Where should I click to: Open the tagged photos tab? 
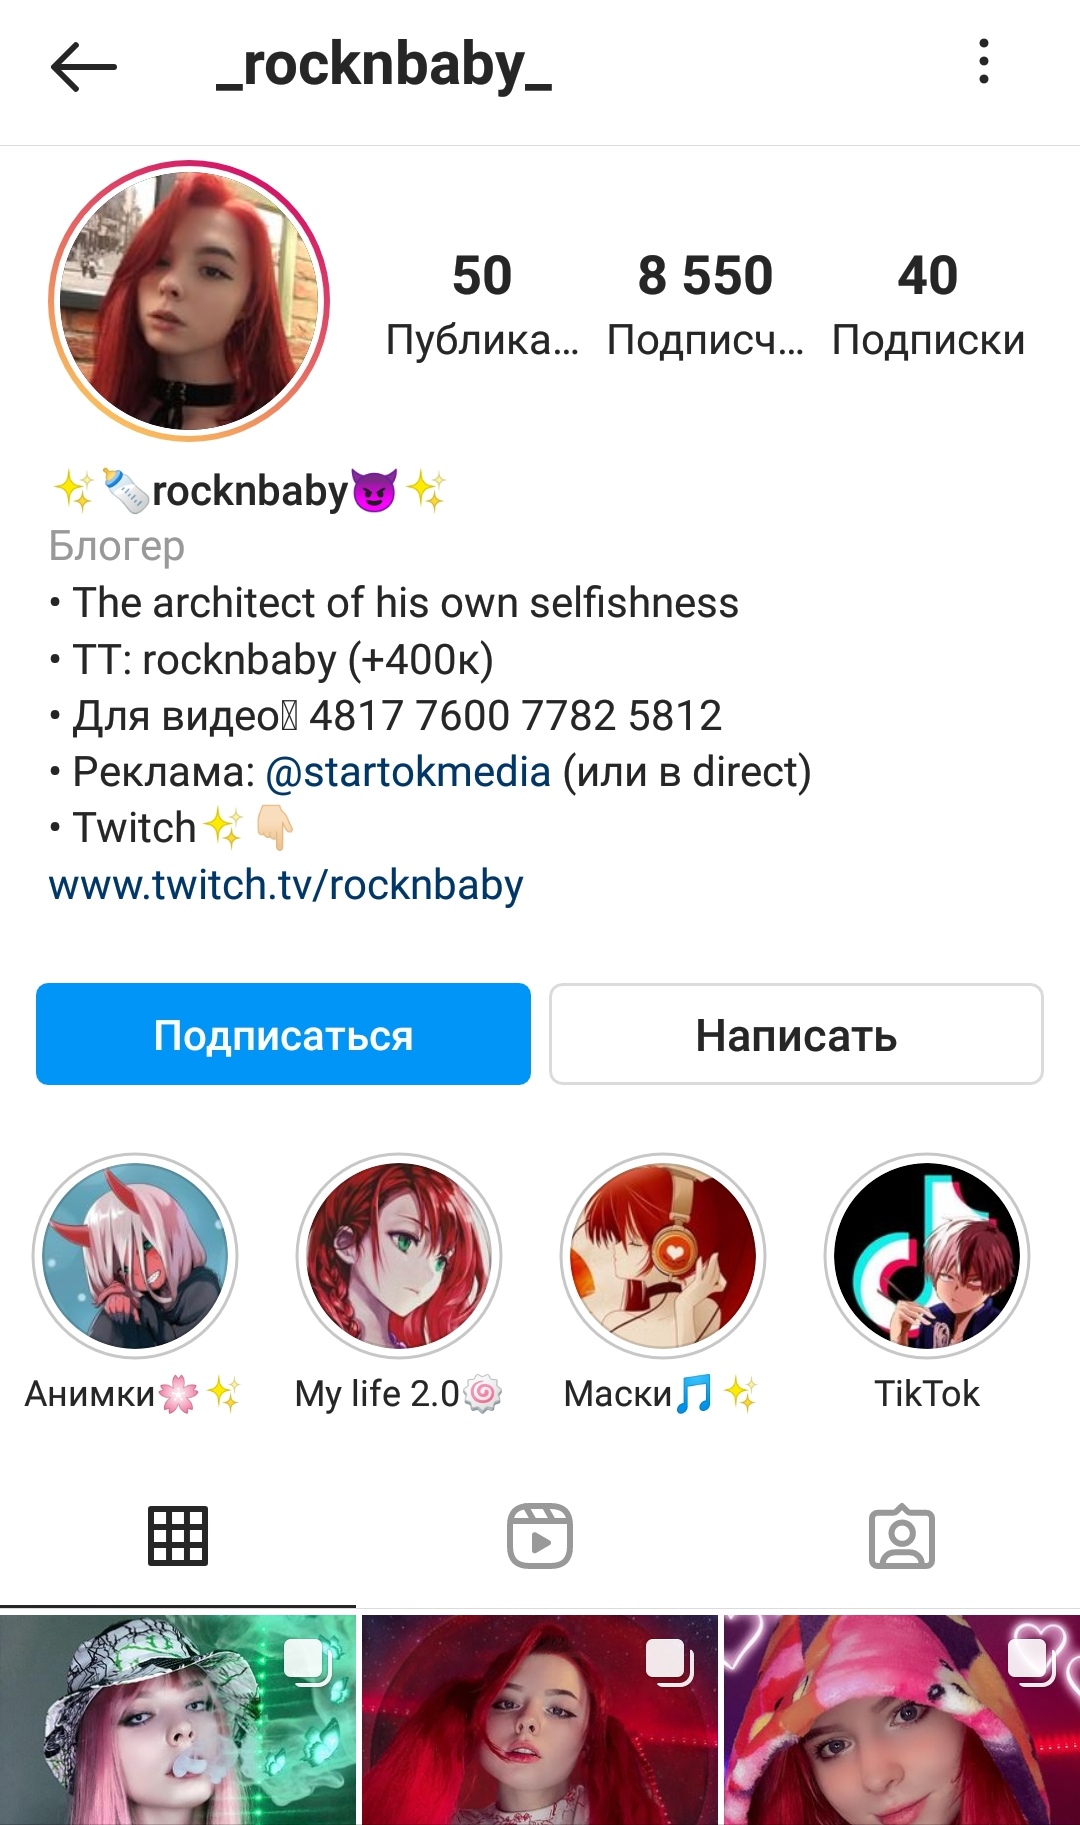[x=902, y=1536]
